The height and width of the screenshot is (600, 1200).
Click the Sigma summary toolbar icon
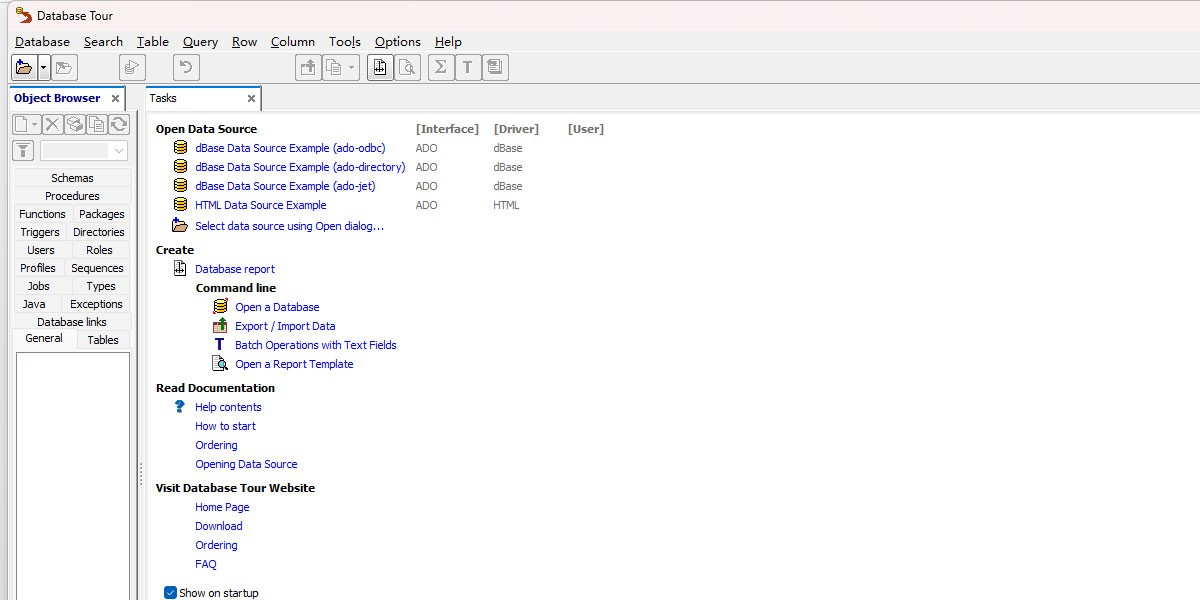coord(440,67)
